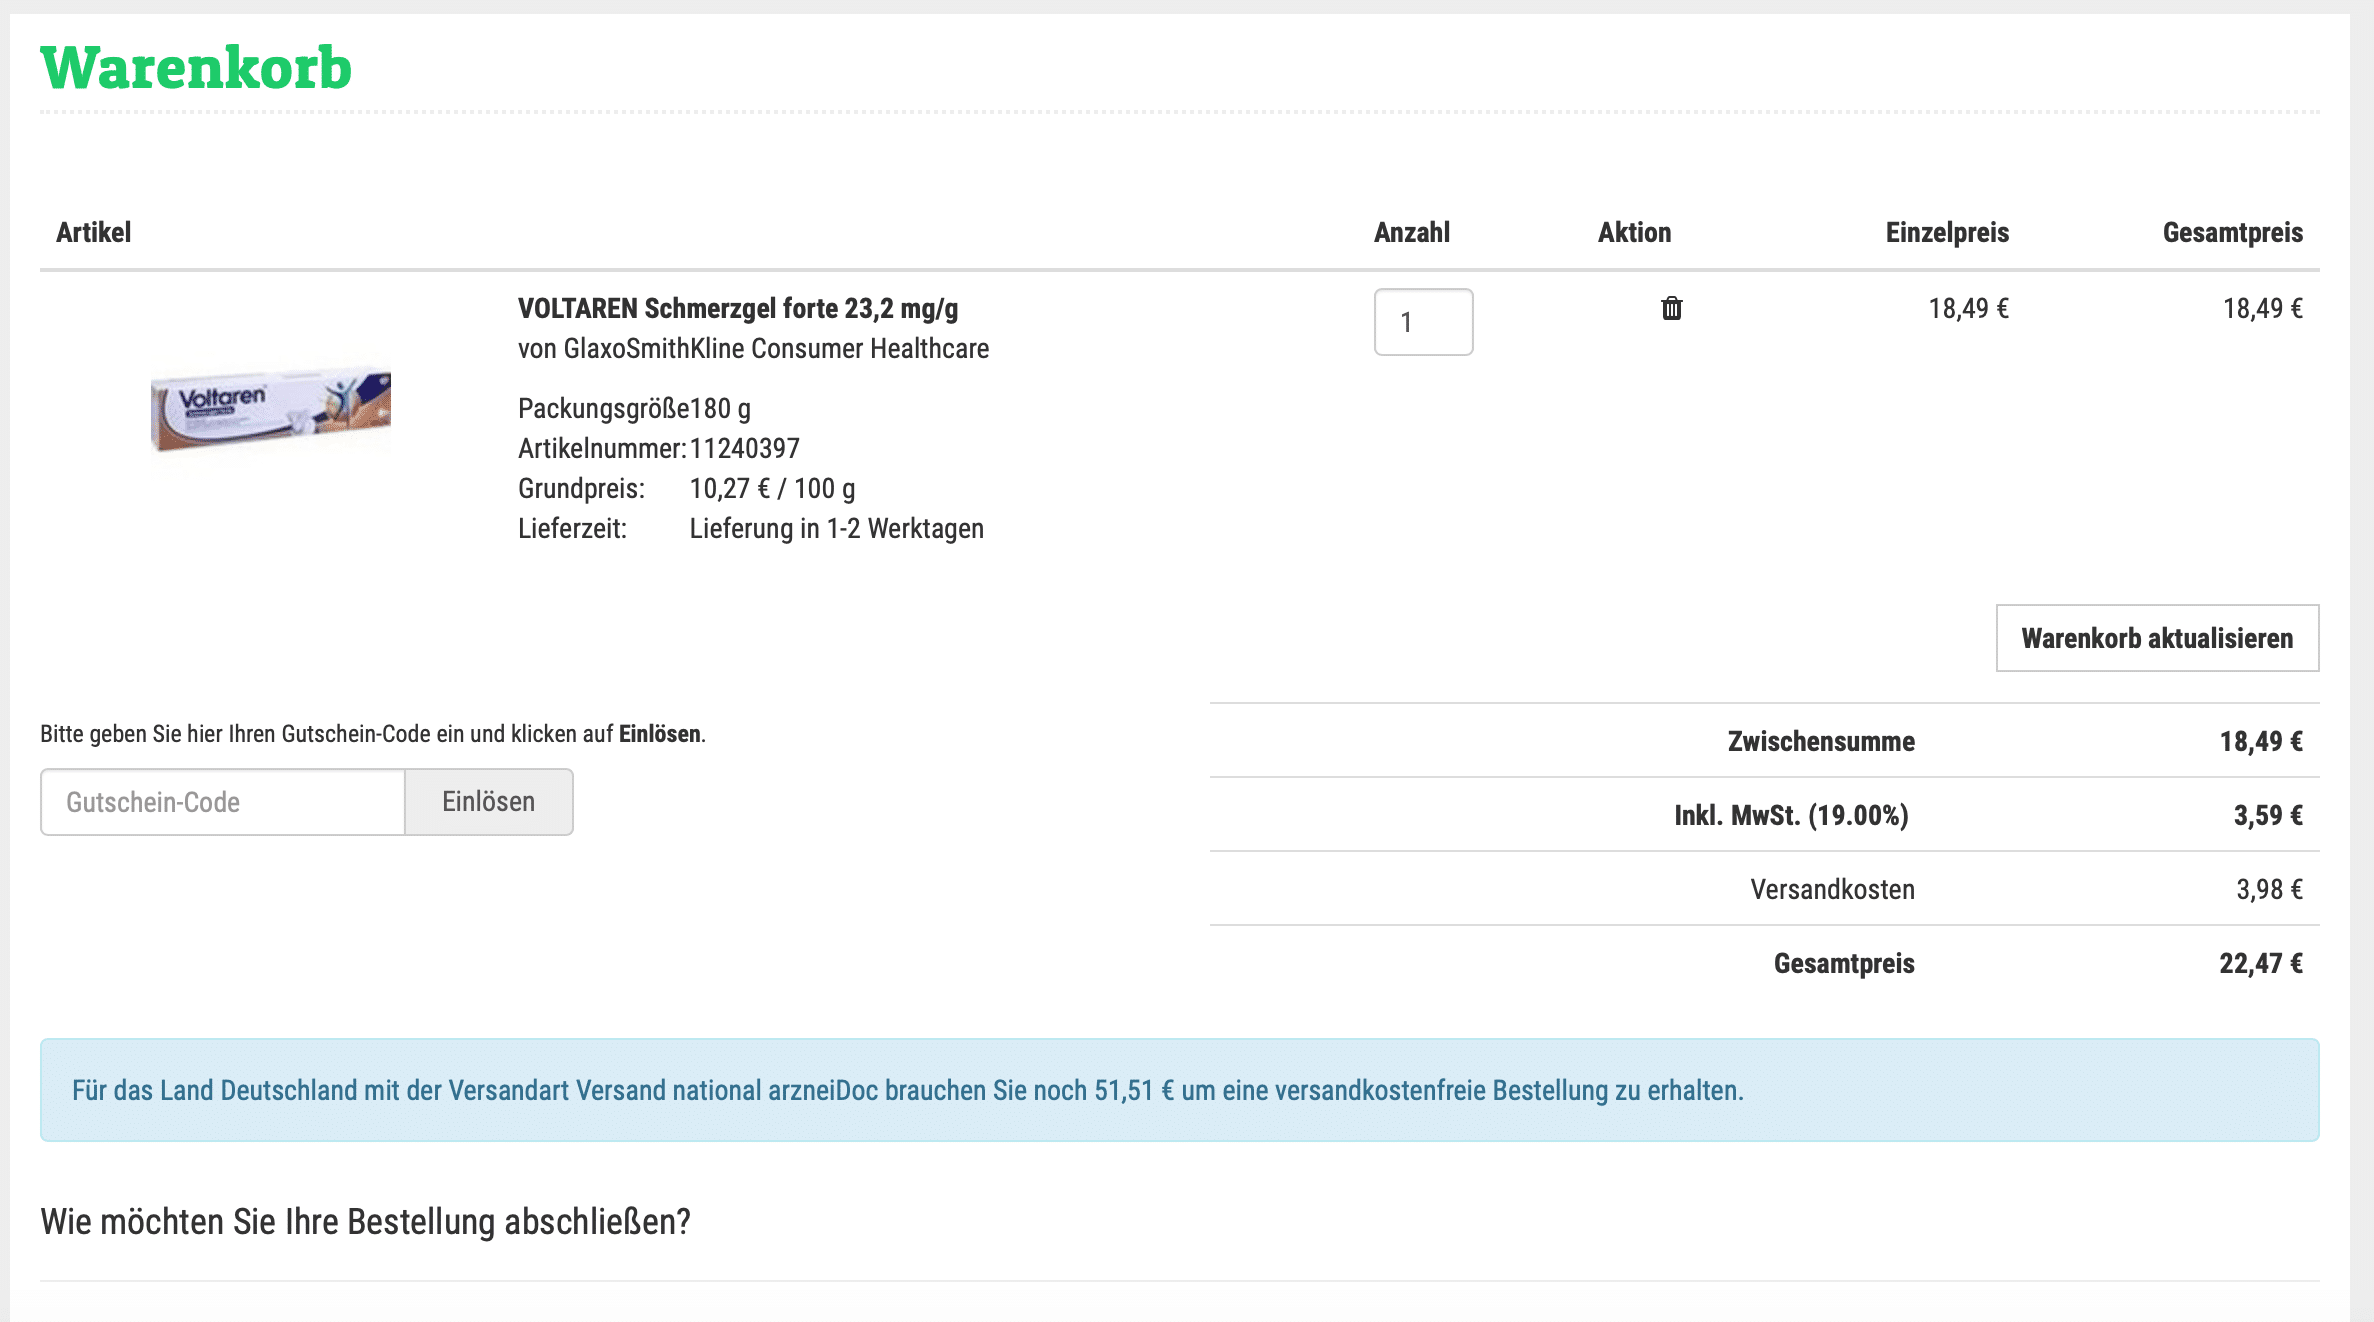Click the Anzahl column header

[x=1412, y=232]
